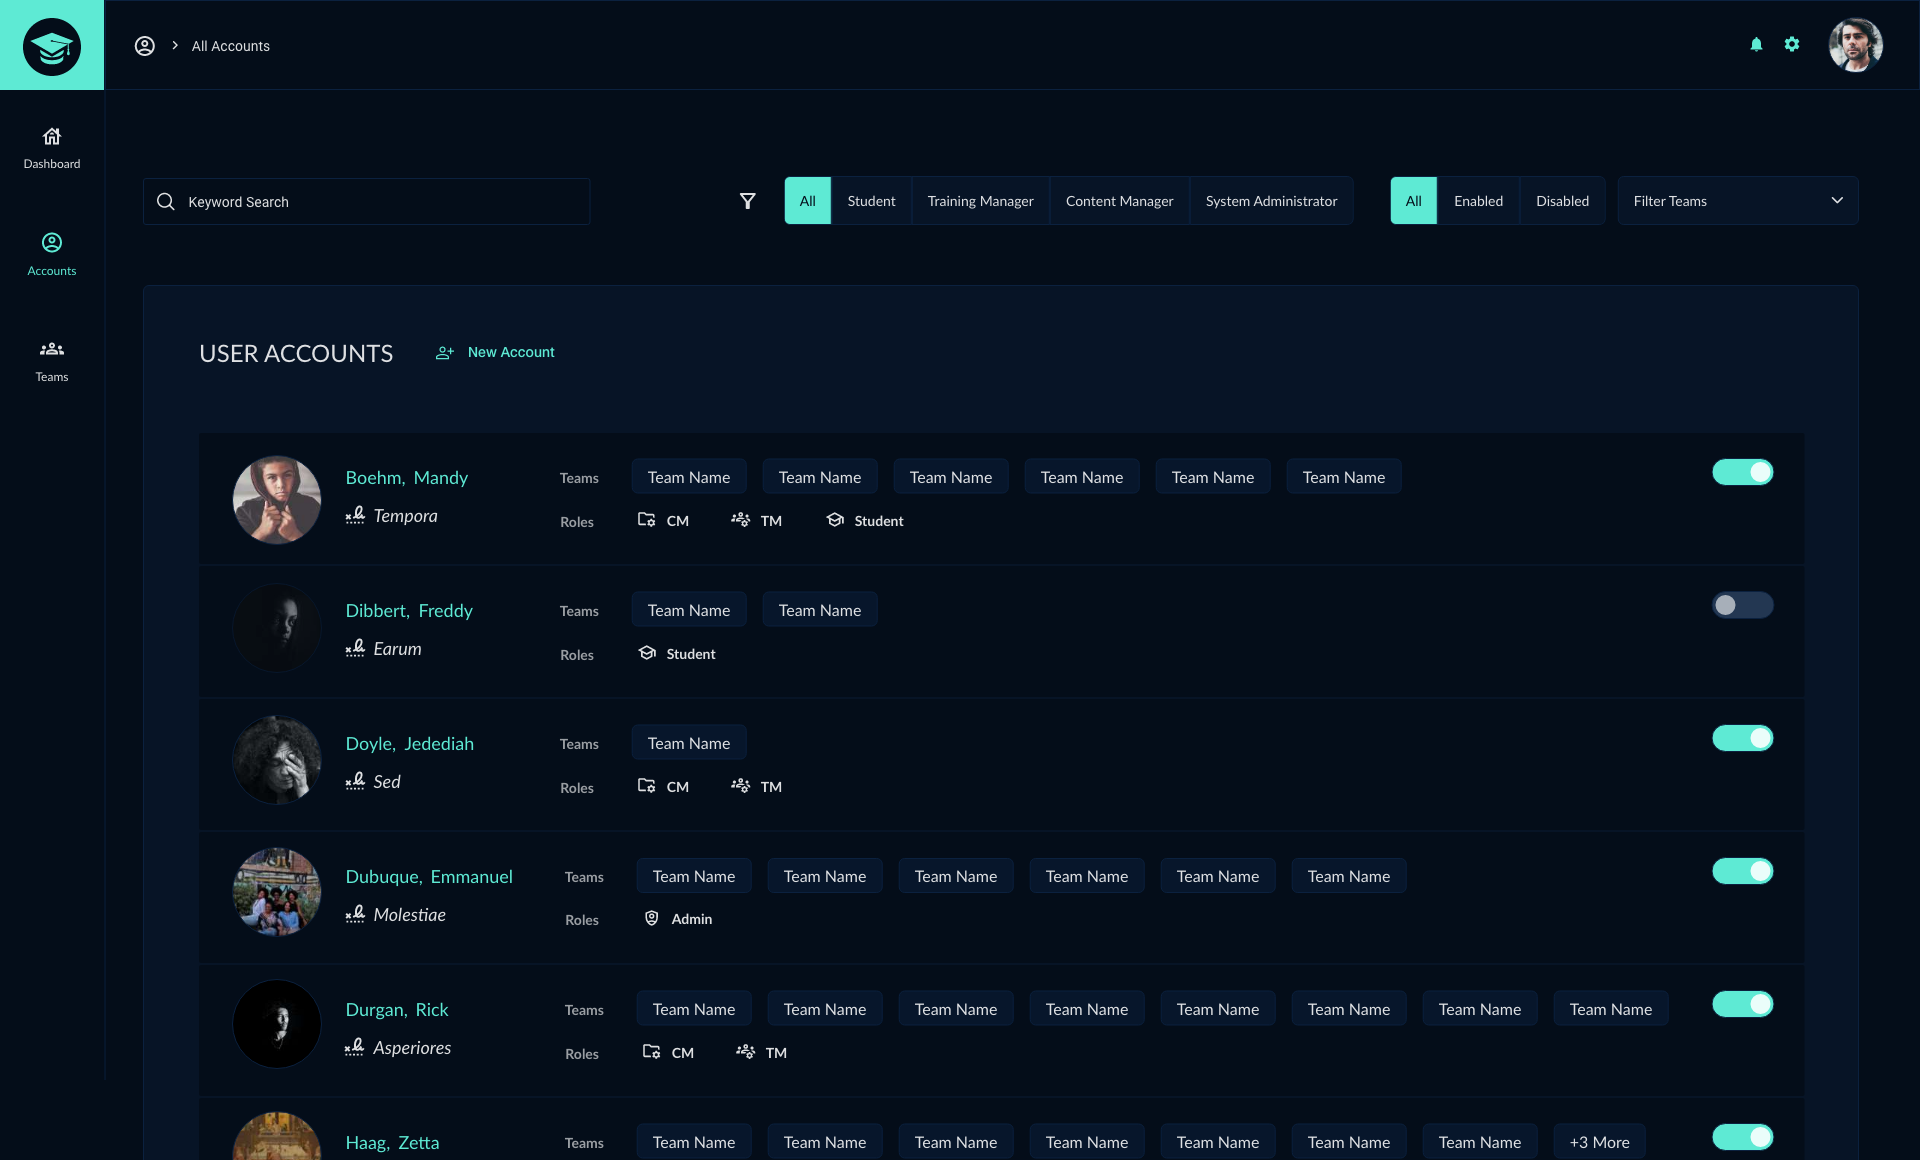Image resolution: width=1920 pixels, height=1160 pixels.
Task: Go to Accounts in the sidebar
Action: [52, 255]
